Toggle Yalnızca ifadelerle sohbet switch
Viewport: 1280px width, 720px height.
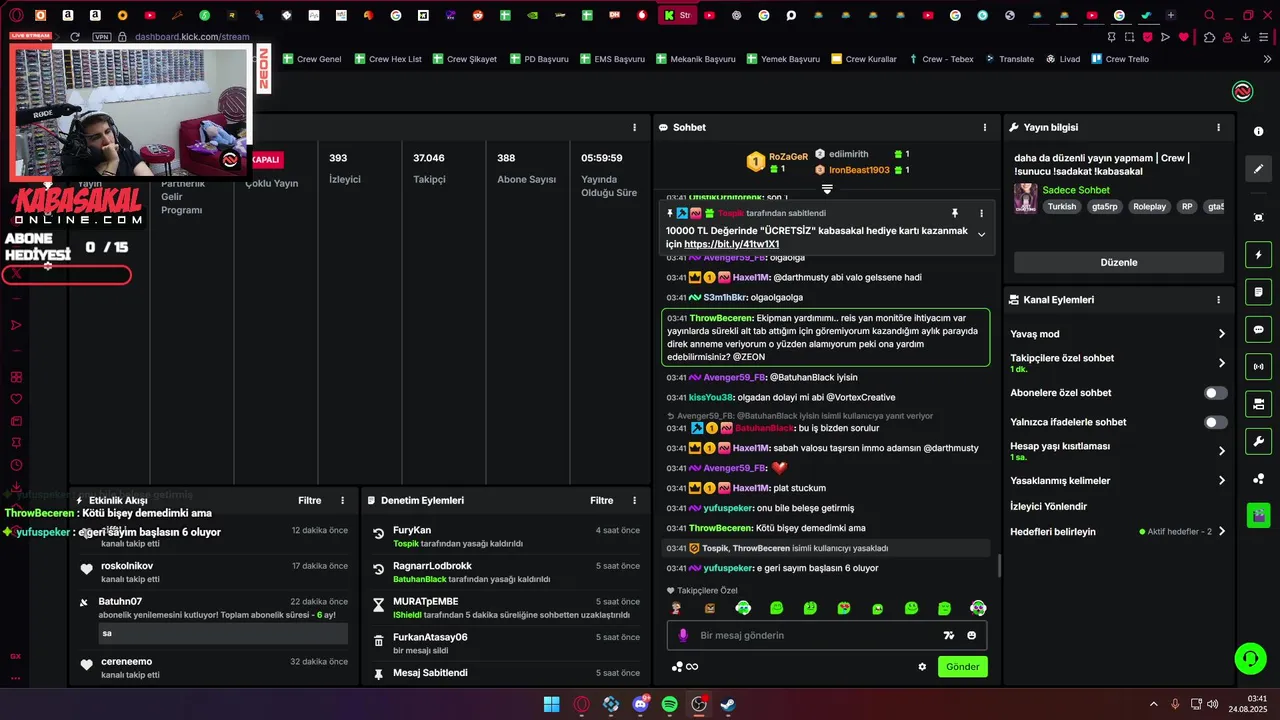tap(1215, 422)
